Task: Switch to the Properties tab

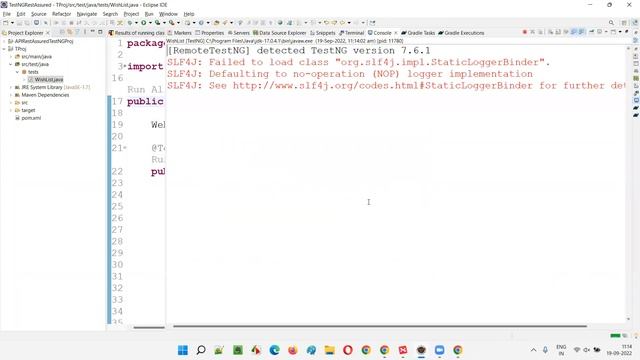Action: [x=210, y=33]
